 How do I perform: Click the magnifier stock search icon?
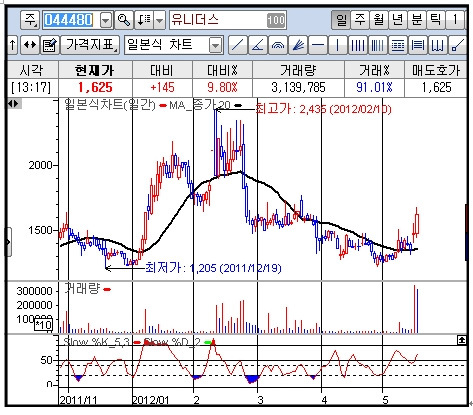pos(124,20)
